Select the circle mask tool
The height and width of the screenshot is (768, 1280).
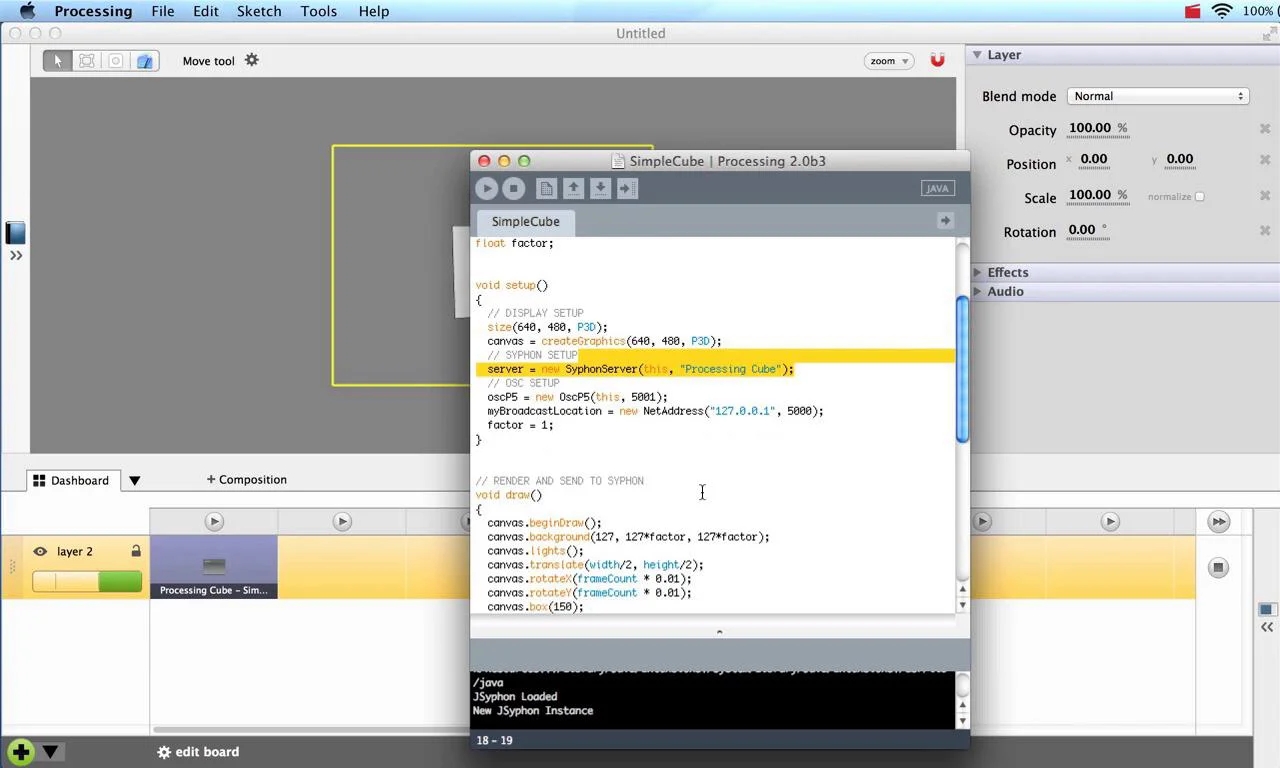coord(116,61)
